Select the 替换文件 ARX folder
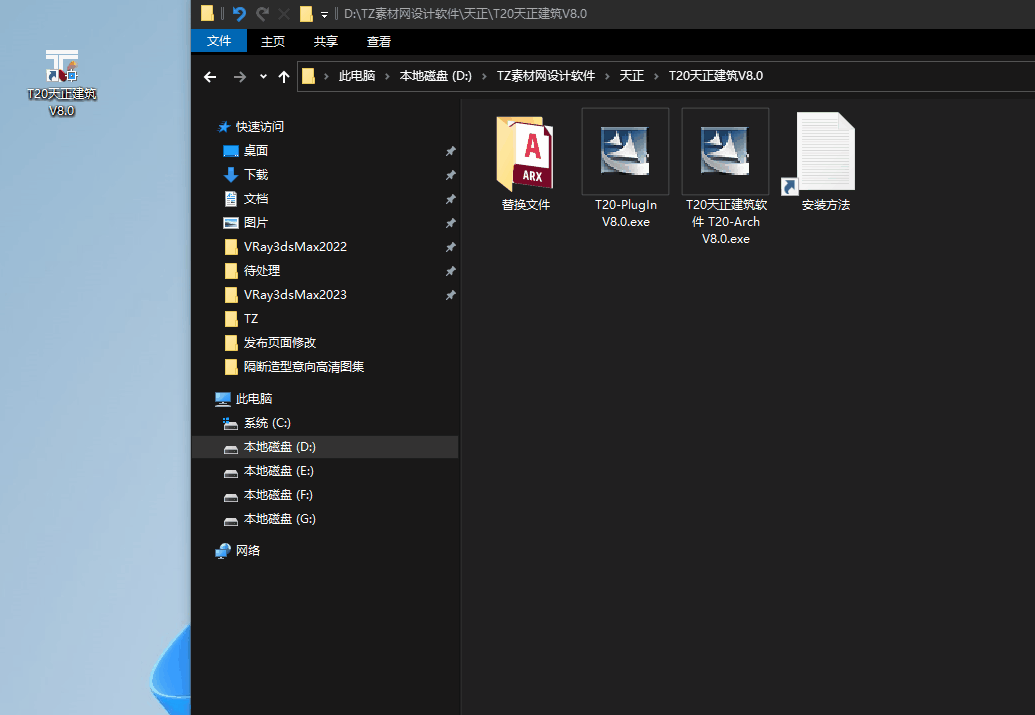The height and width of the screenshot is (715, 1035). coord(525,162)
